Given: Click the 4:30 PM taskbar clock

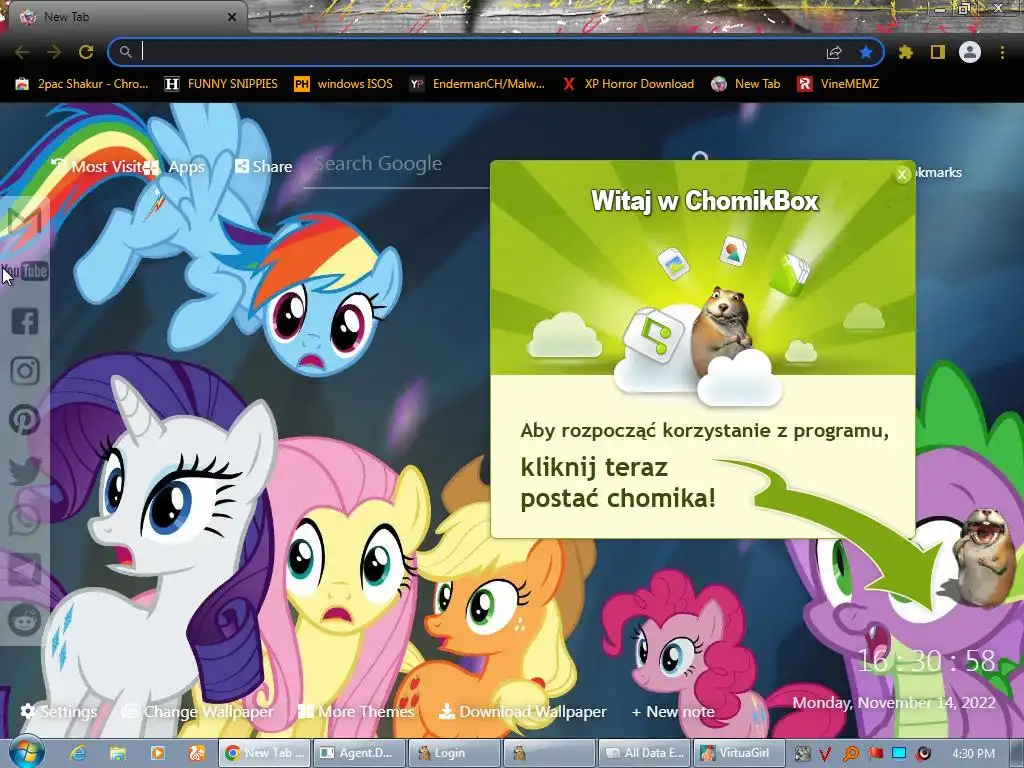Looking at the screenshot, I should [973, 754].
